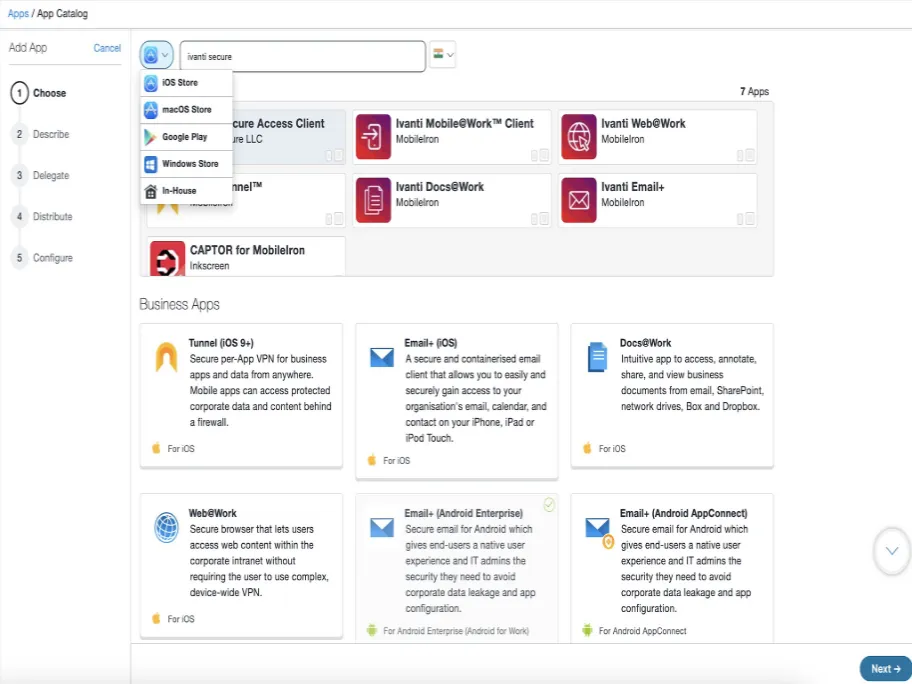Pick Google Play in store list
The image size is (912, 684).
click(x=186, y=137)
